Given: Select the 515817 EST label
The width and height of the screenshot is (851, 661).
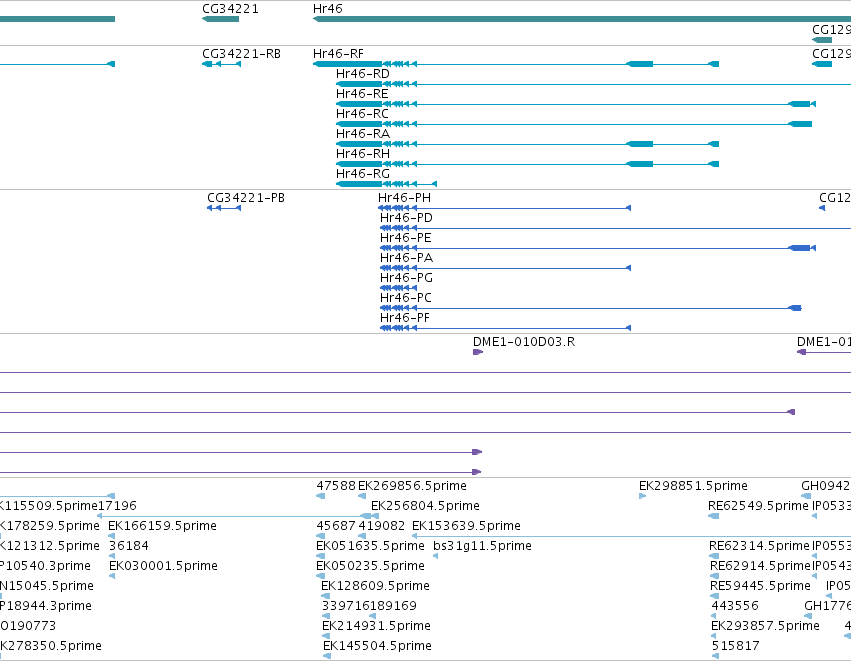Looking at the screenshot, I should [x=735, y=646].
